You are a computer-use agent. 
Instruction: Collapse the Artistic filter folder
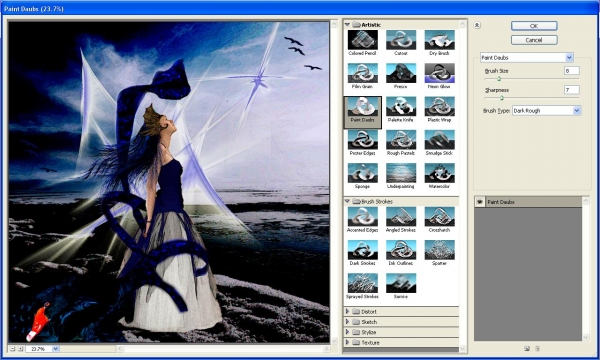click(347, 24)
